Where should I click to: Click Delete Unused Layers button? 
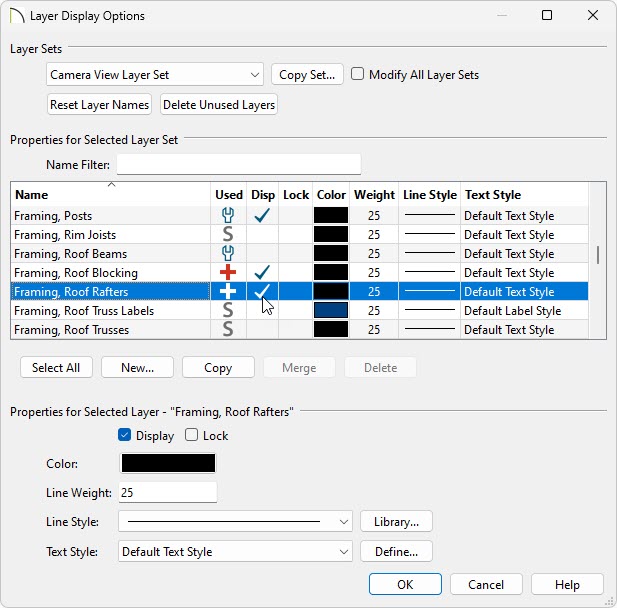tap(219, 105)
